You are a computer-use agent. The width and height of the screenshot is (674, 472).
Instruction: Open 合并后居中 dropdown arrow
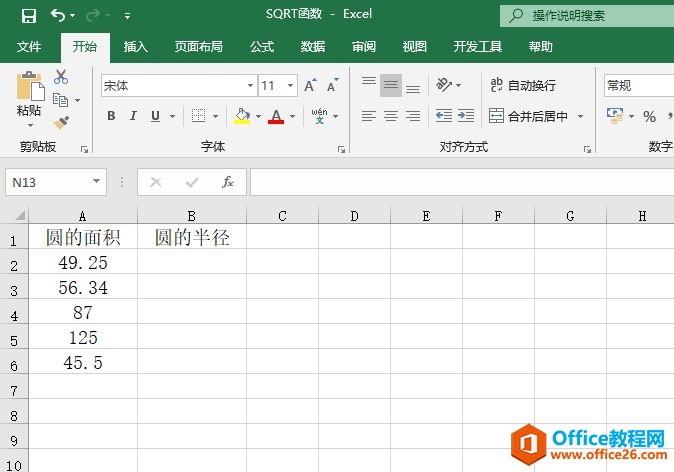[580, 116]
